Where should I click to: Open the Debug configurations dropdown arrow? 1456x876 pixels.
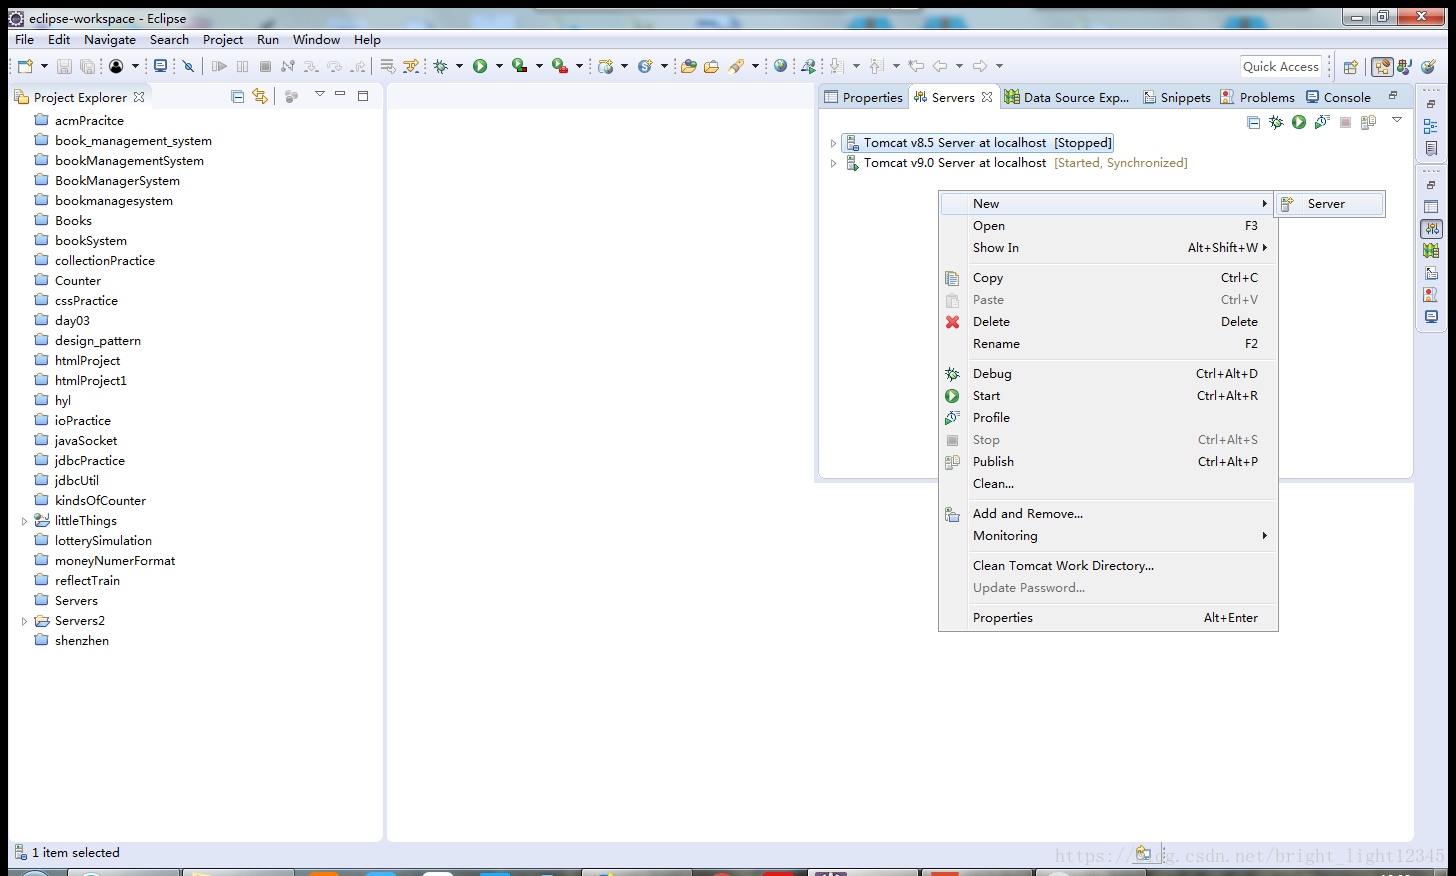pos(459,66)
